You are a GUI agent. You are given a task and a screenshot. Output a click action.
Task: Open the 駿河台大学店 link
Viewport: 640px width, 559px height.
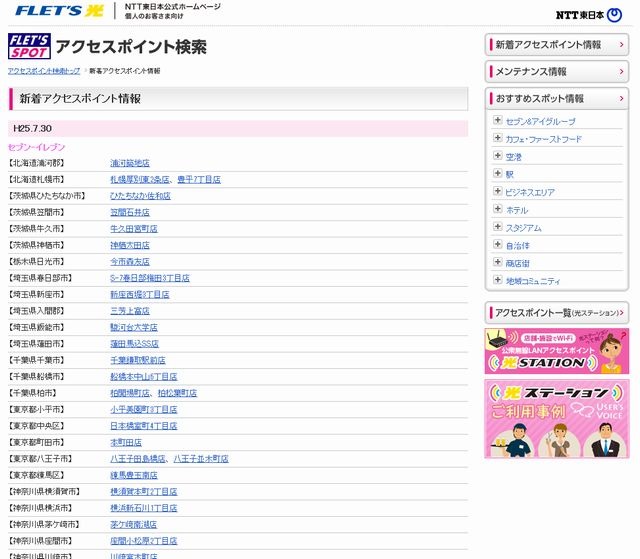tap(134, 328)
